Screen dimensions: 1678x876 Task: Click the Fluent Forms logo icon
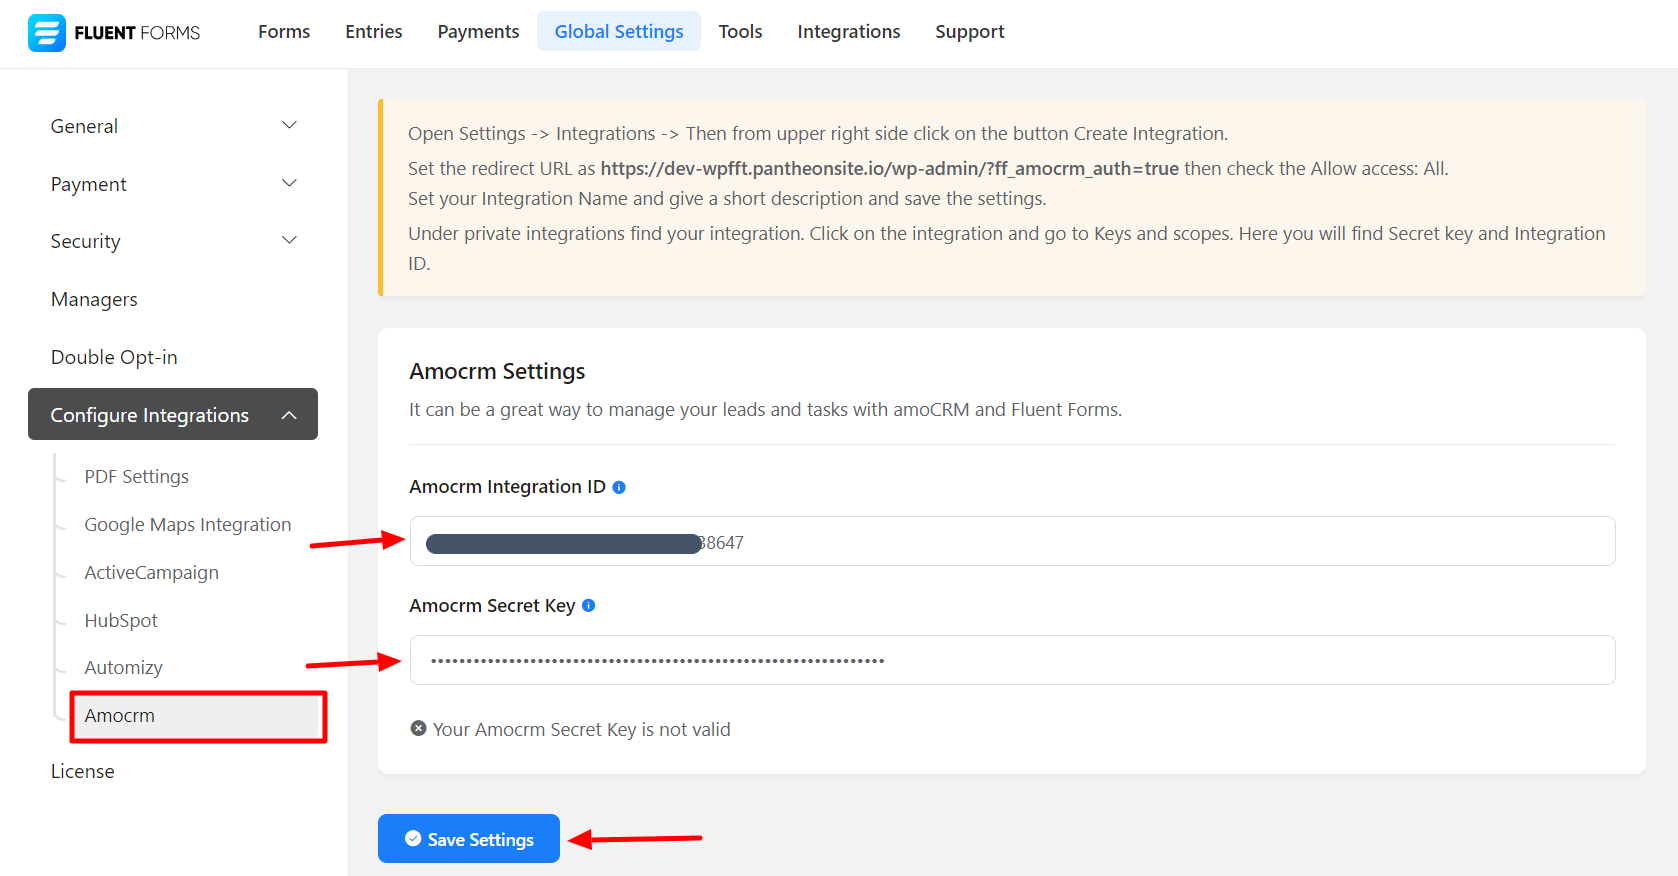tap(46, 33)
